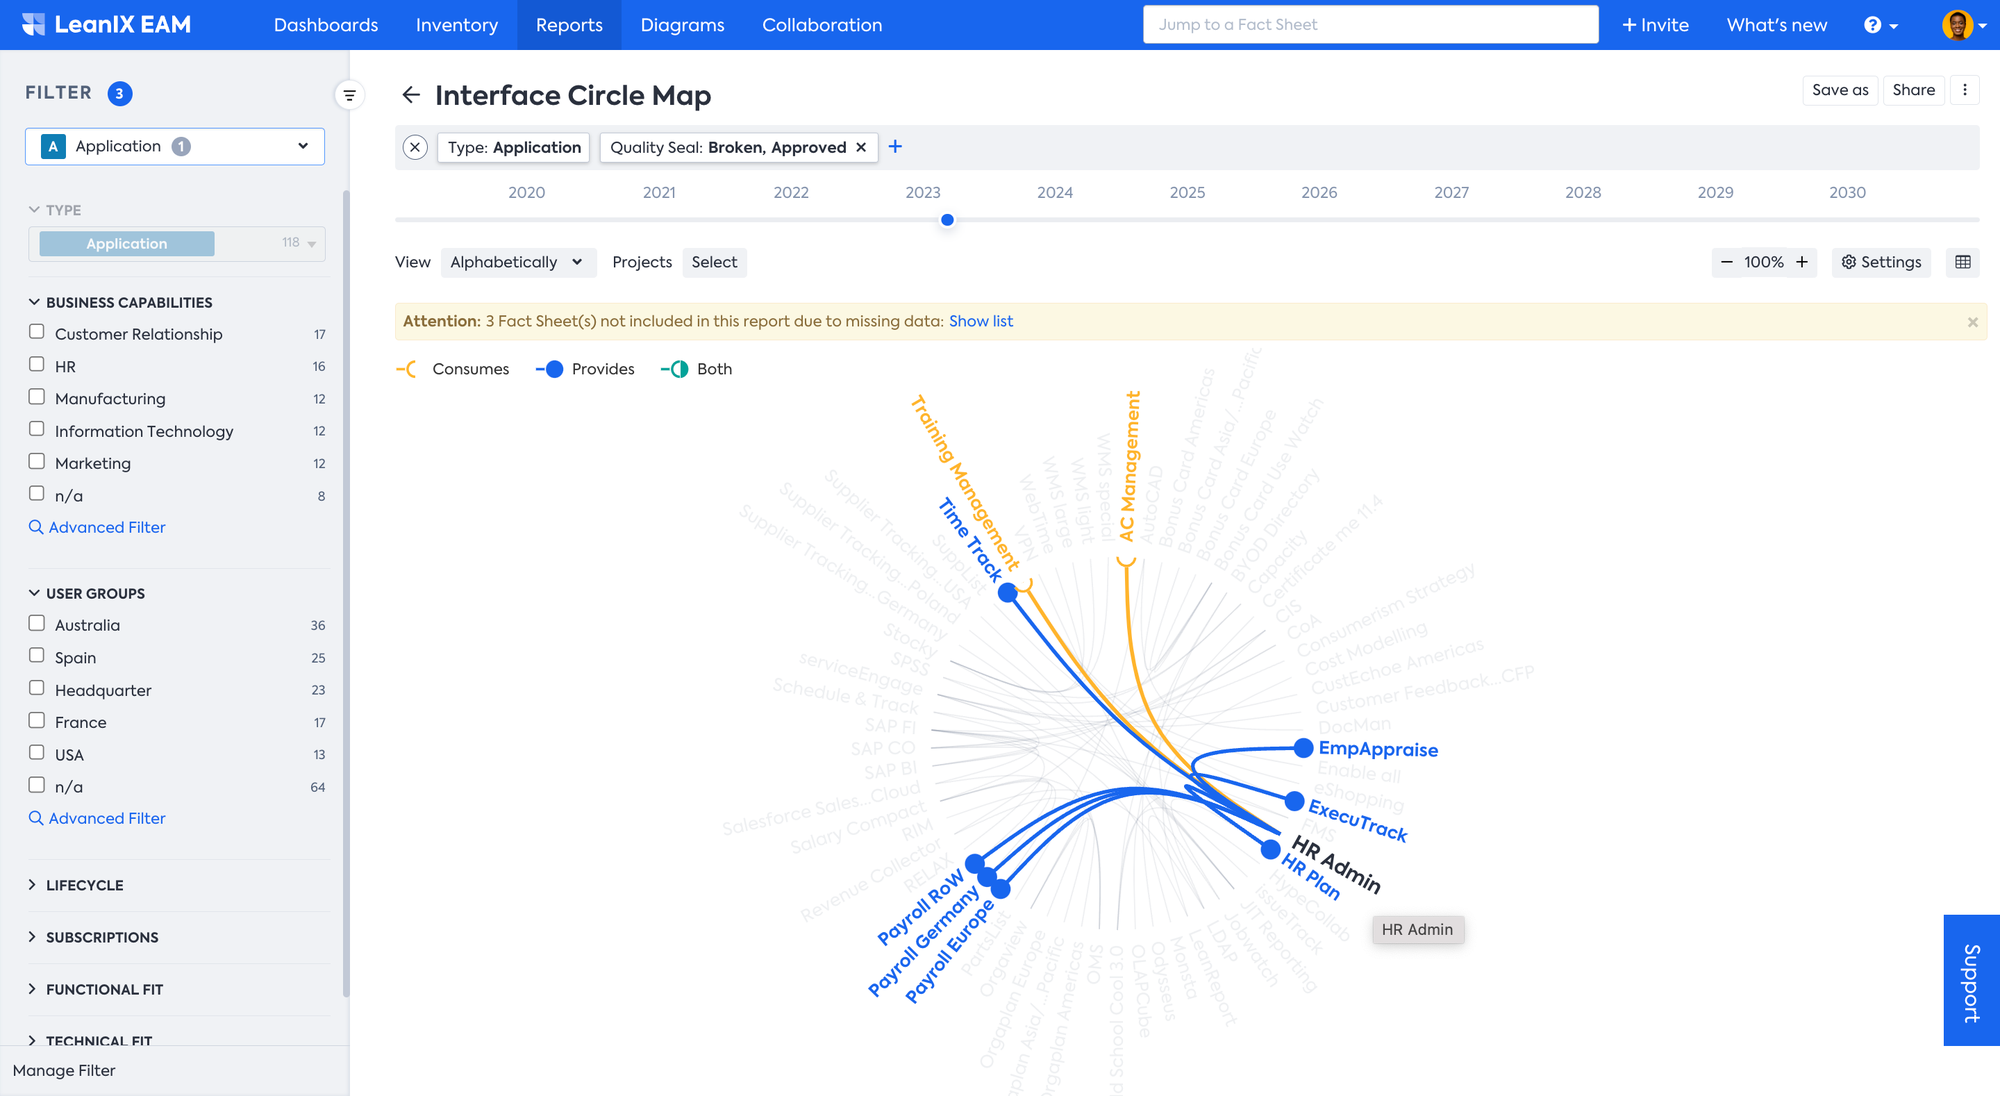The height and width of the screenshot is (1096, 2000).
Task: Clear all filters with circled X icon
Action: pyautogui.click(x=415, y=148)
